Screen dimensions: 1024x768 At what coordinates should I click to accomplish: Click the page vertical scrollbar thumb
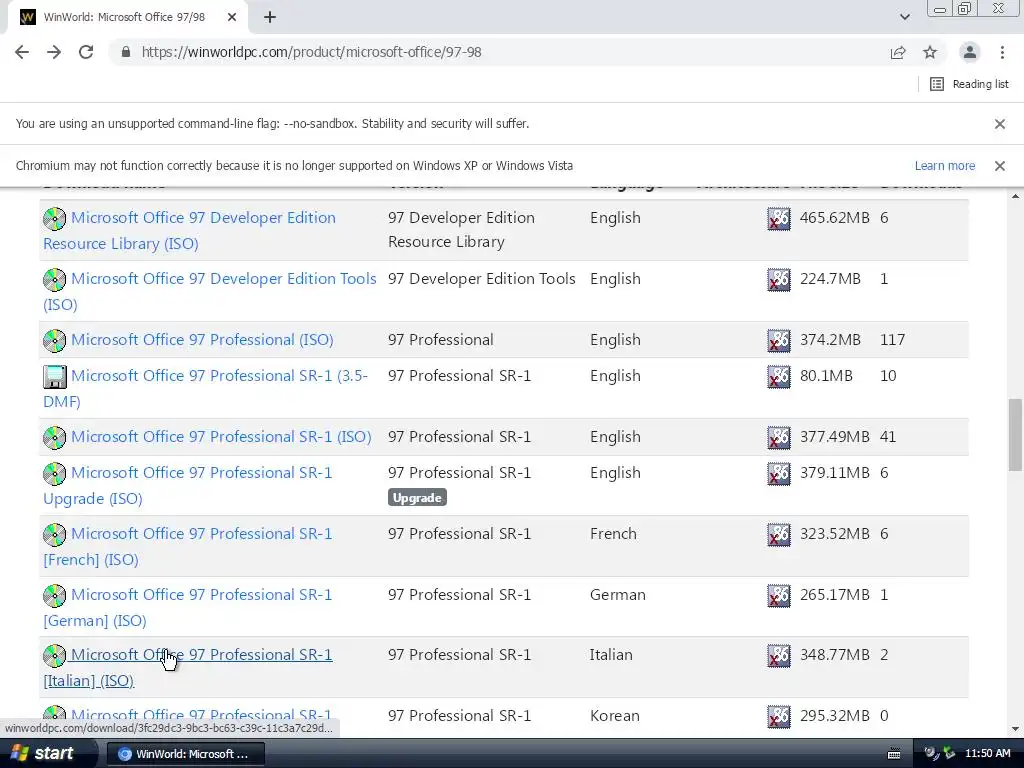(x=1015, y=435)
